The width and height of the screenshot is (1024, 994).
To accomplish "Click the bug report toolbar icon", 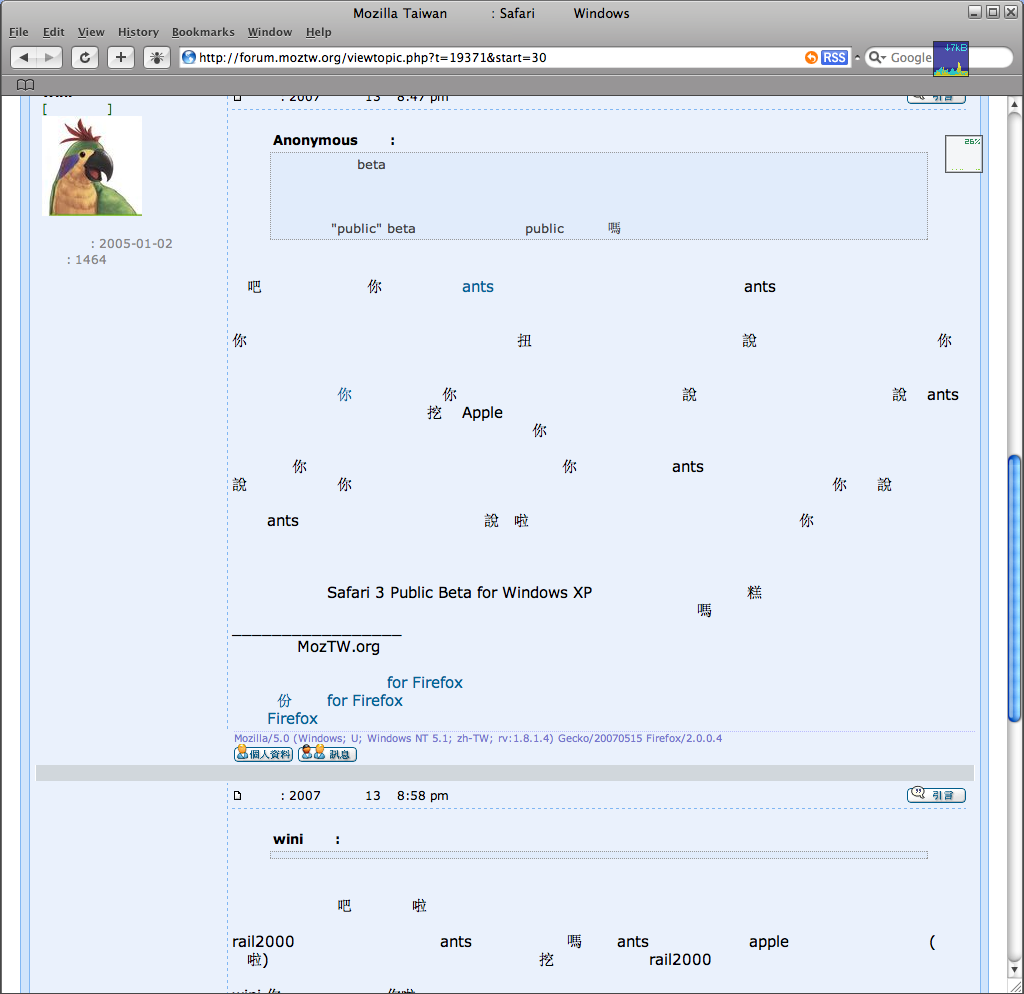I will click(x=157, y=57).
